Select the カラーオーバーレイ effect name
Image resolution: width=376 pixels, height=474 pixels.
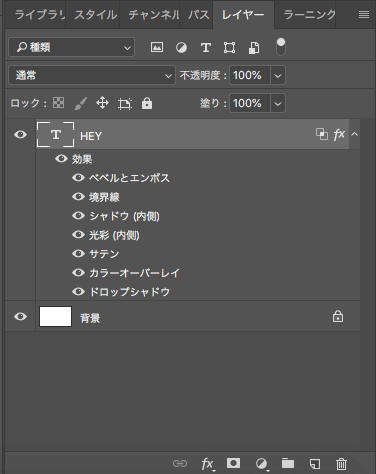(x=135, y=273)
